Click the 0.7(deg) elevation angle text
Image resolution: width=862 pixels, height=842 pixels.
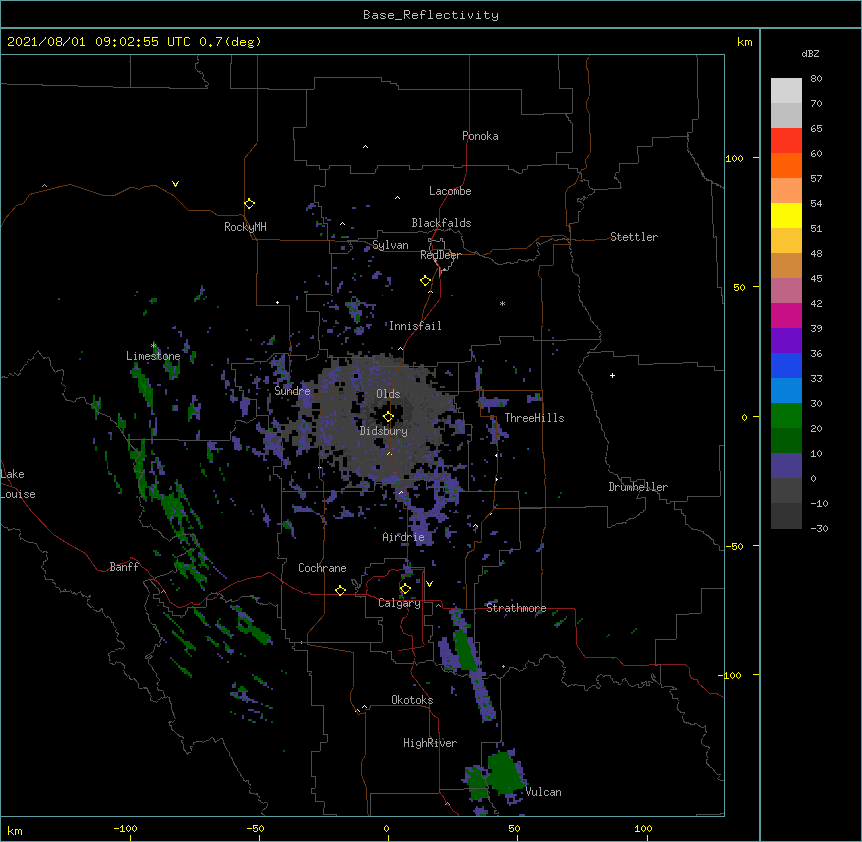pyautogui.click(x=230, y=42)
